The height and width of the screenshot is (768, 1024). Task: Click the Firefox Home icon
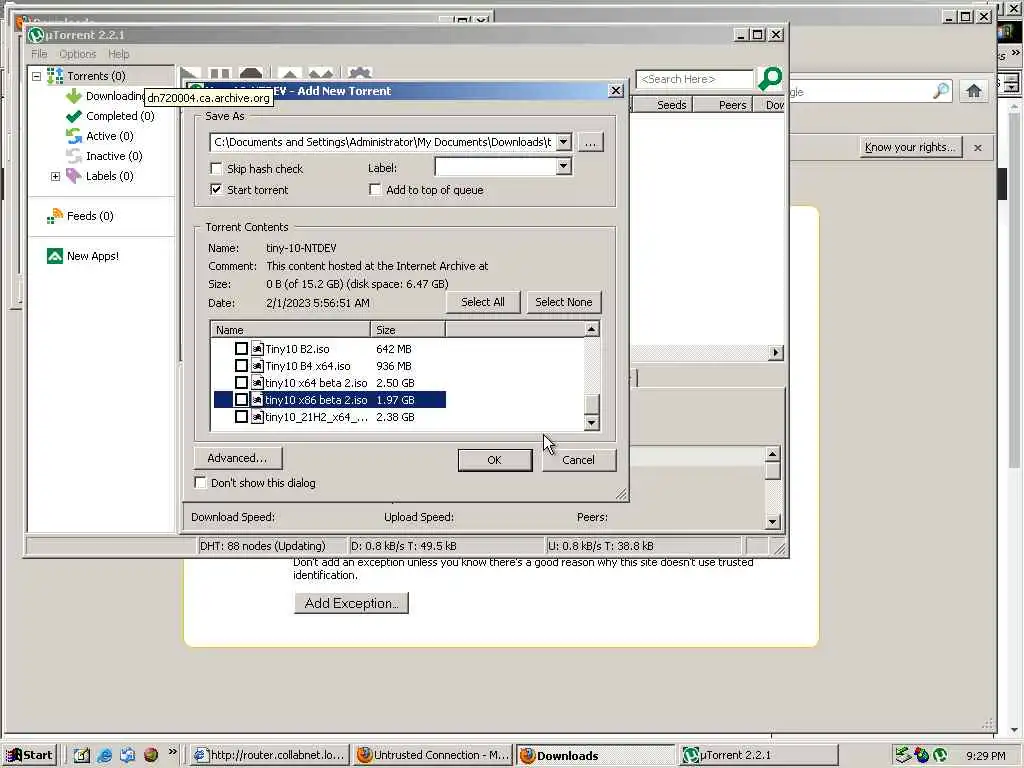(x=974, y=91)
